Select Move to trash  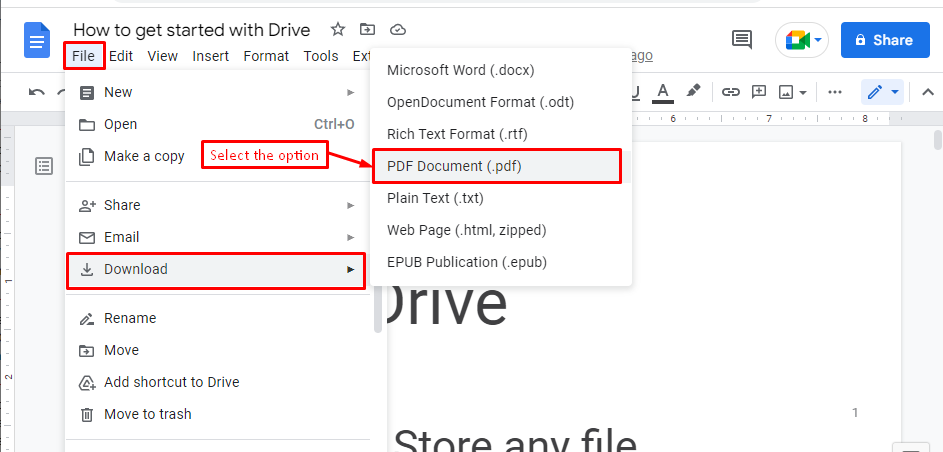[218, 415]
